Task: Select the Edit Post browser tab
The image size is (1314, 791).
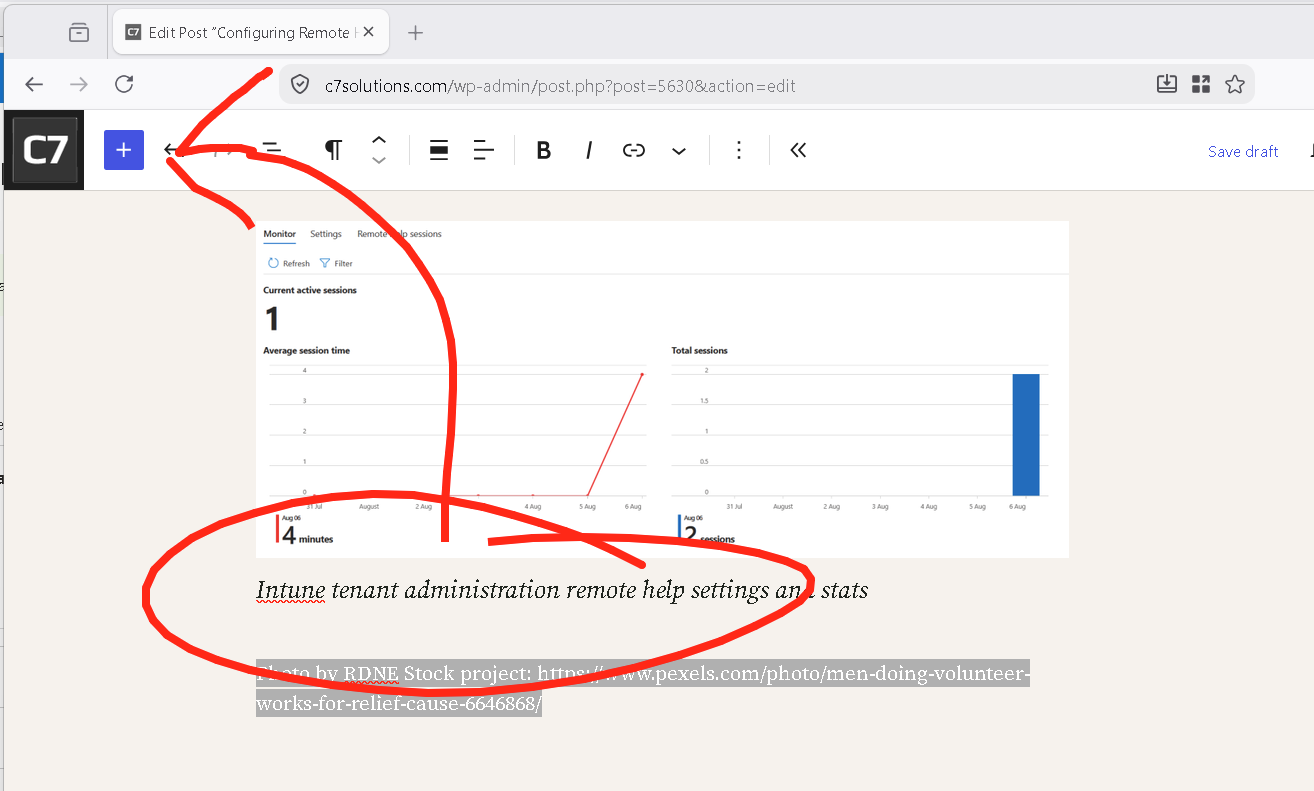Action: (250, 33)
